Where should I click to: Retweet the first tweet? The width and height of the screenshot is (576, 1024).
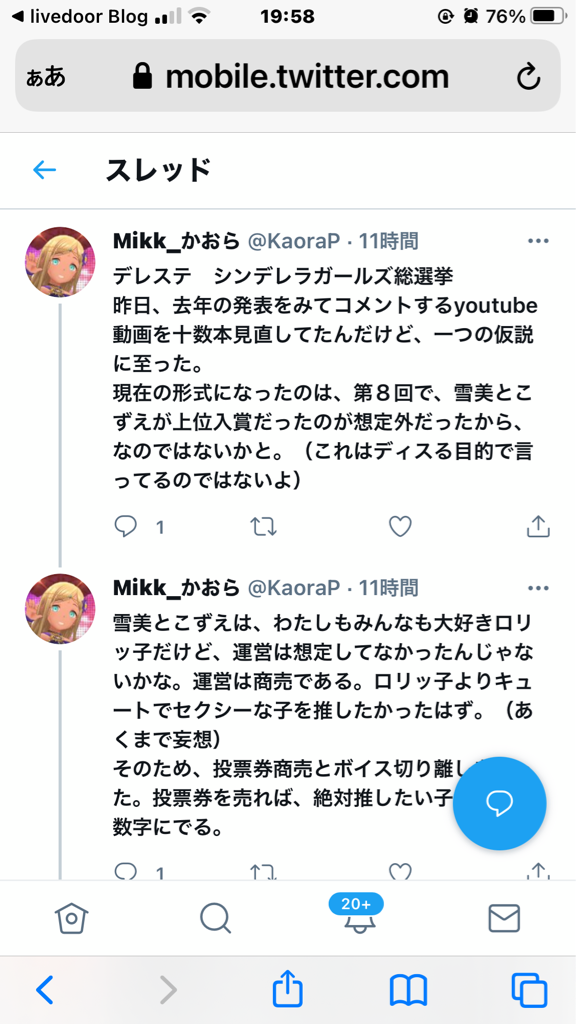pyautogui.click(x=264, y=526)
